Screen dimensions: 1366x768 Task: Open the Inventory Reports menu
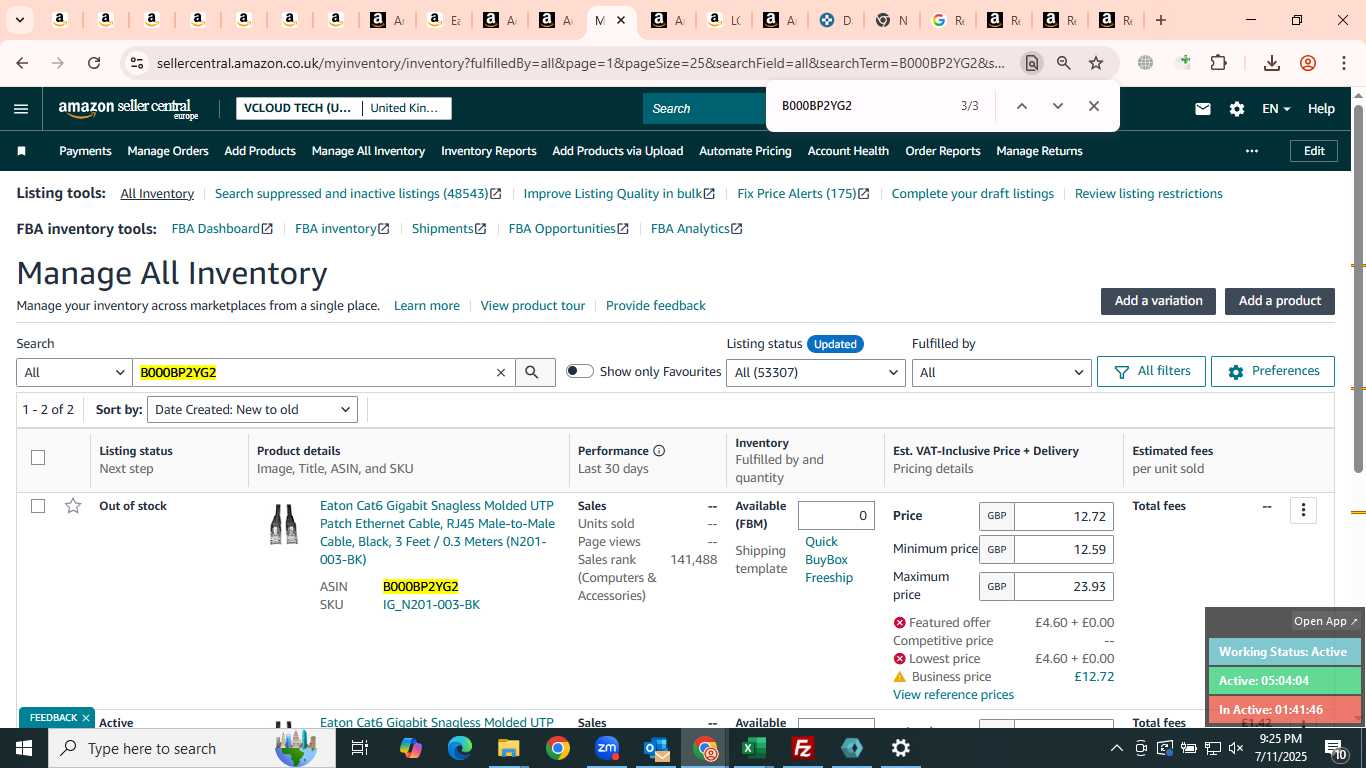489,151
